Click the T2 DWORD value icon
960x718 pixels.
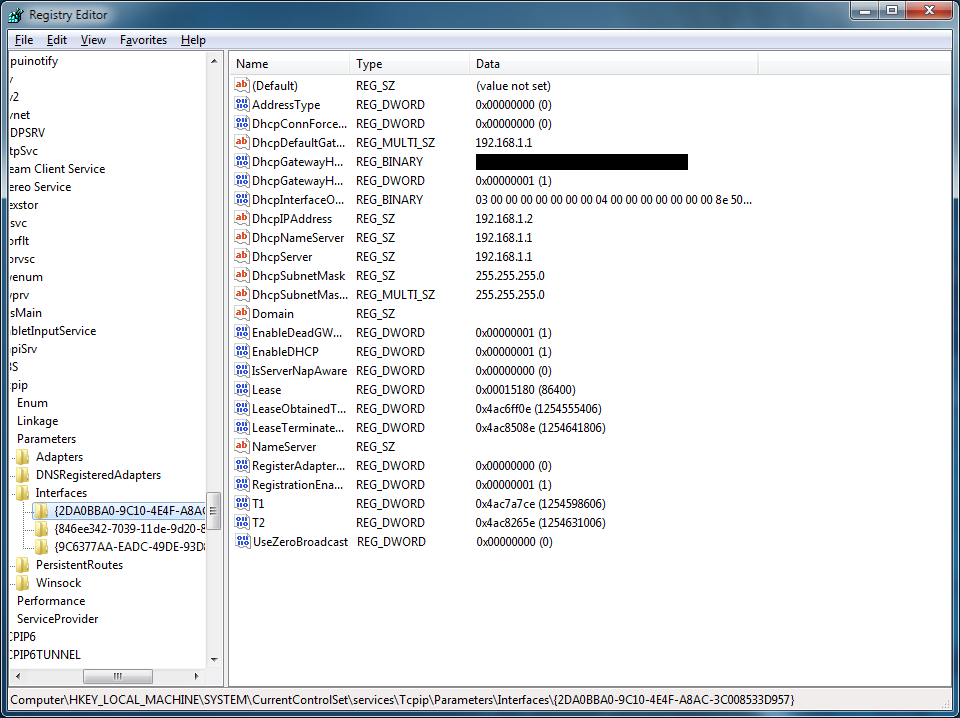tap(242, 522)
